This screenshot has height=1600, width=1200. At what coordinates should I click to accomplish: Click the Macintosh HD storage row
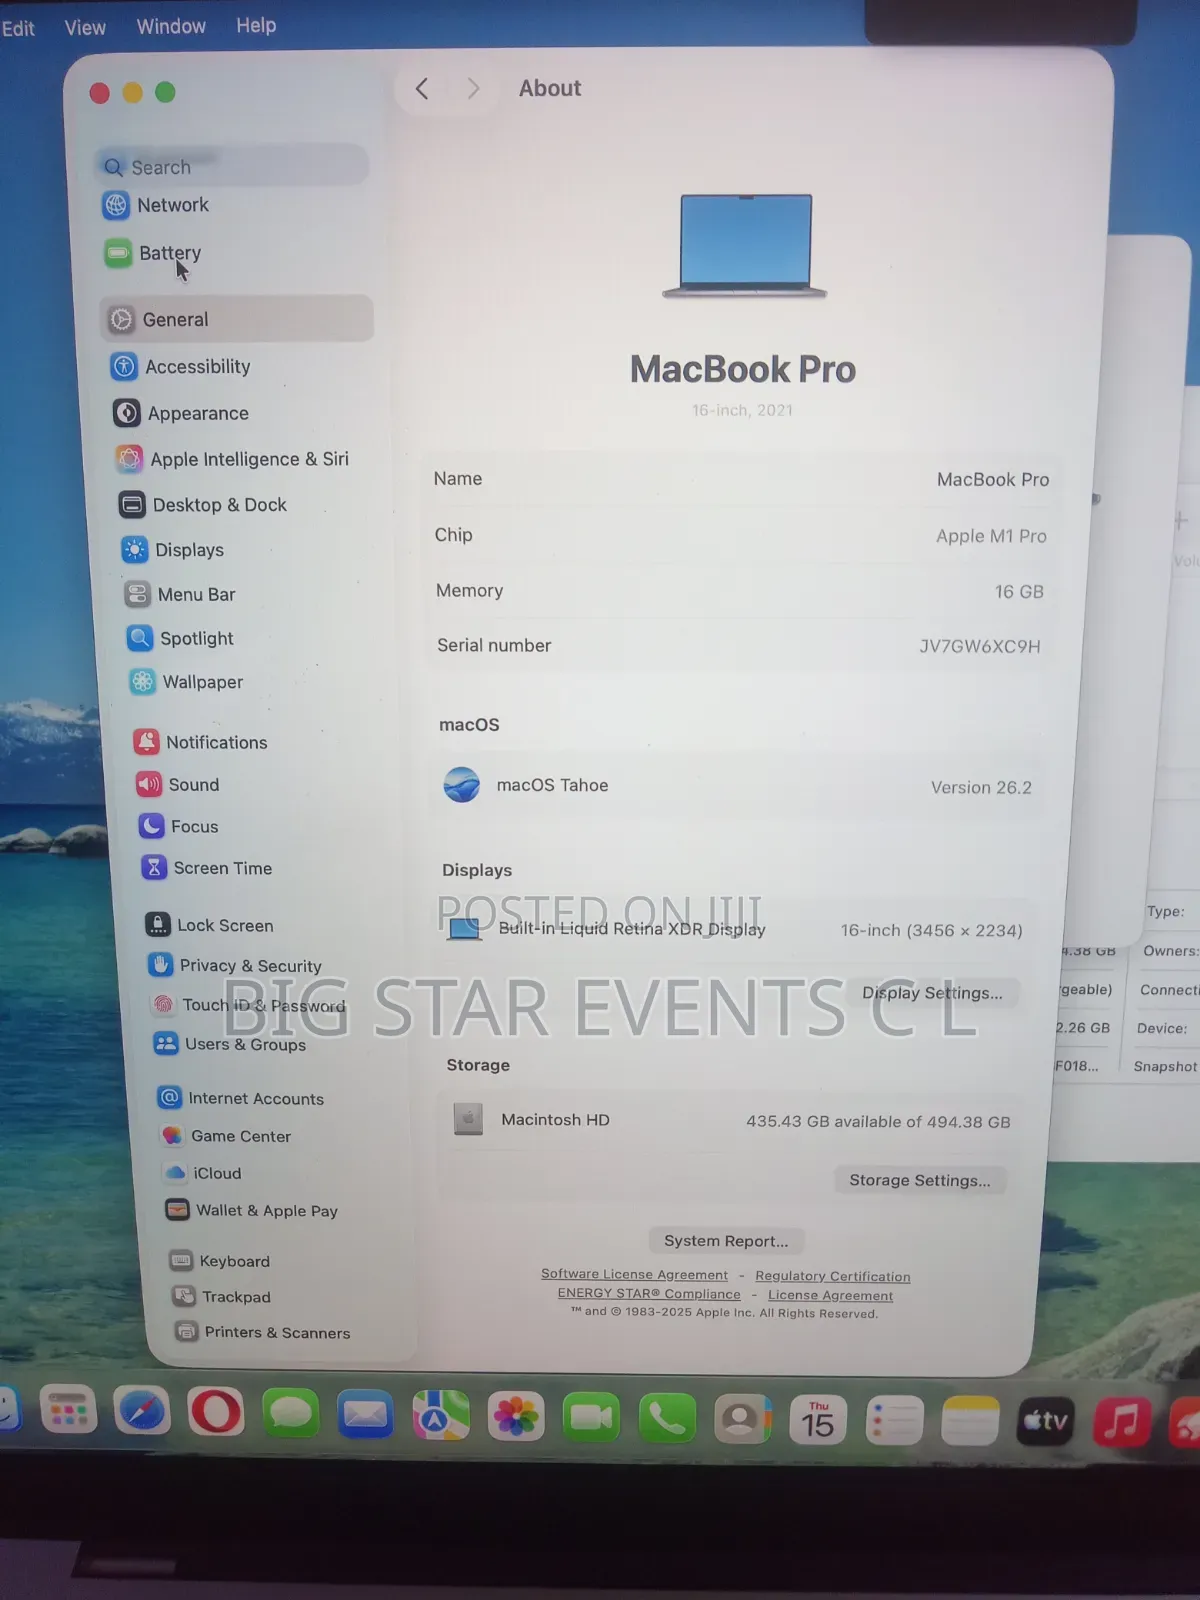tap(731, 1120)
